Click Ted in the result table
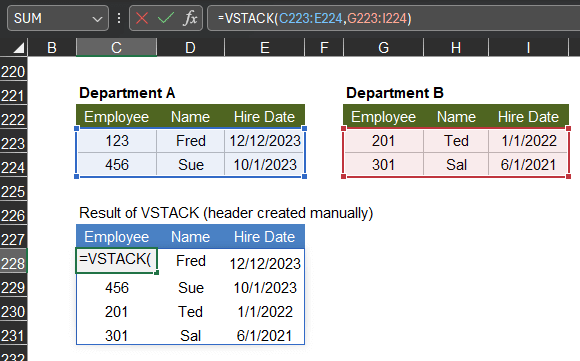 190,311
